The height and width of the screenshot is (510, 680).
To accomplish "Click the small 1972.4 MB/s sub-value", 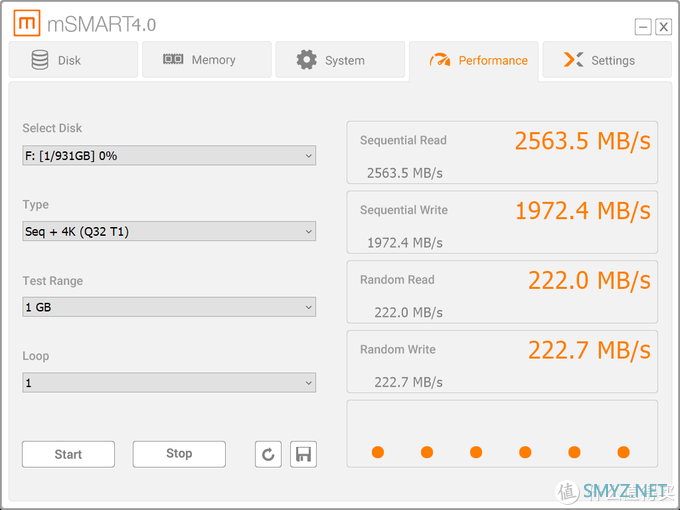I will (x=405, y=243).
